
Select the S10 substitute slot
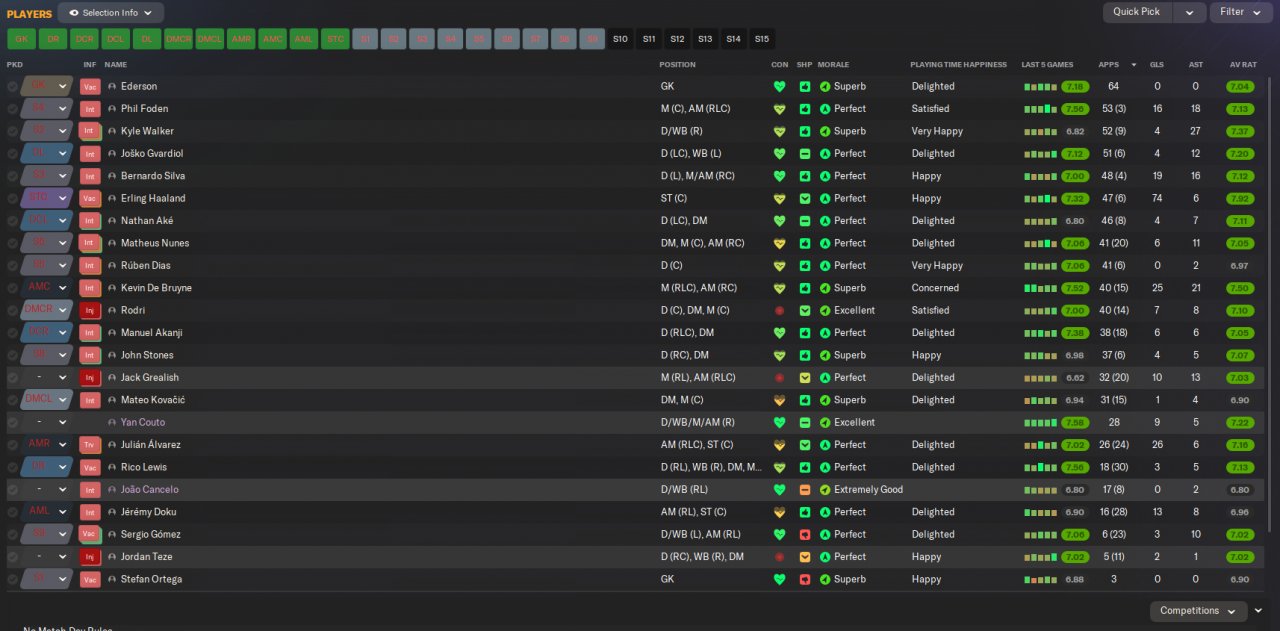620,39
